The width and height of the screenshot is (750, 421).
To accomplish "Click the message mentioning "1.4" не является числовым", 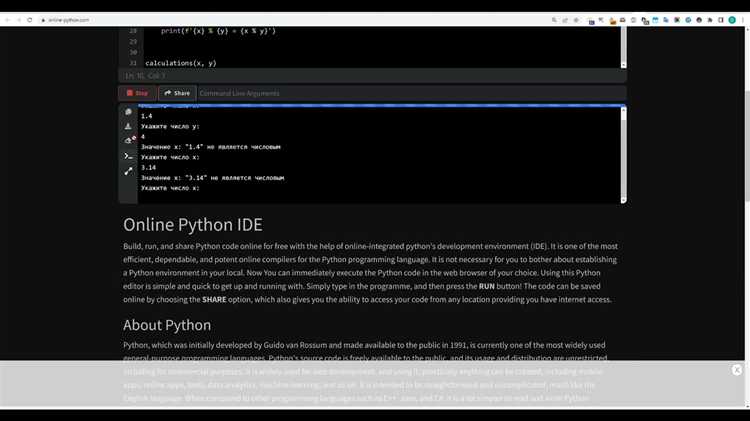I will (210, 147).
